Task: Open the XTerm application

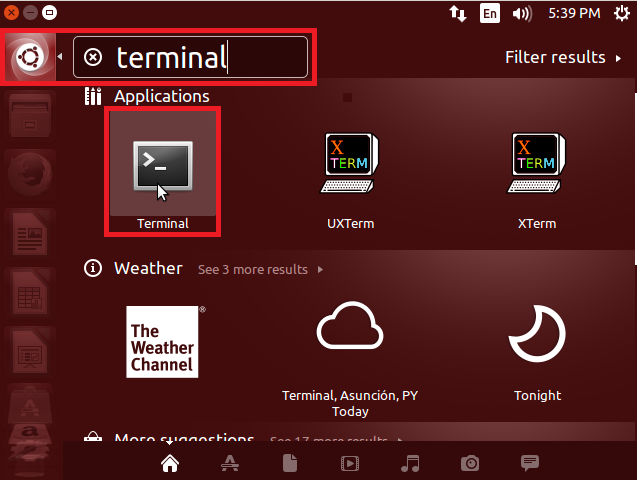Action: pos(536,163)
